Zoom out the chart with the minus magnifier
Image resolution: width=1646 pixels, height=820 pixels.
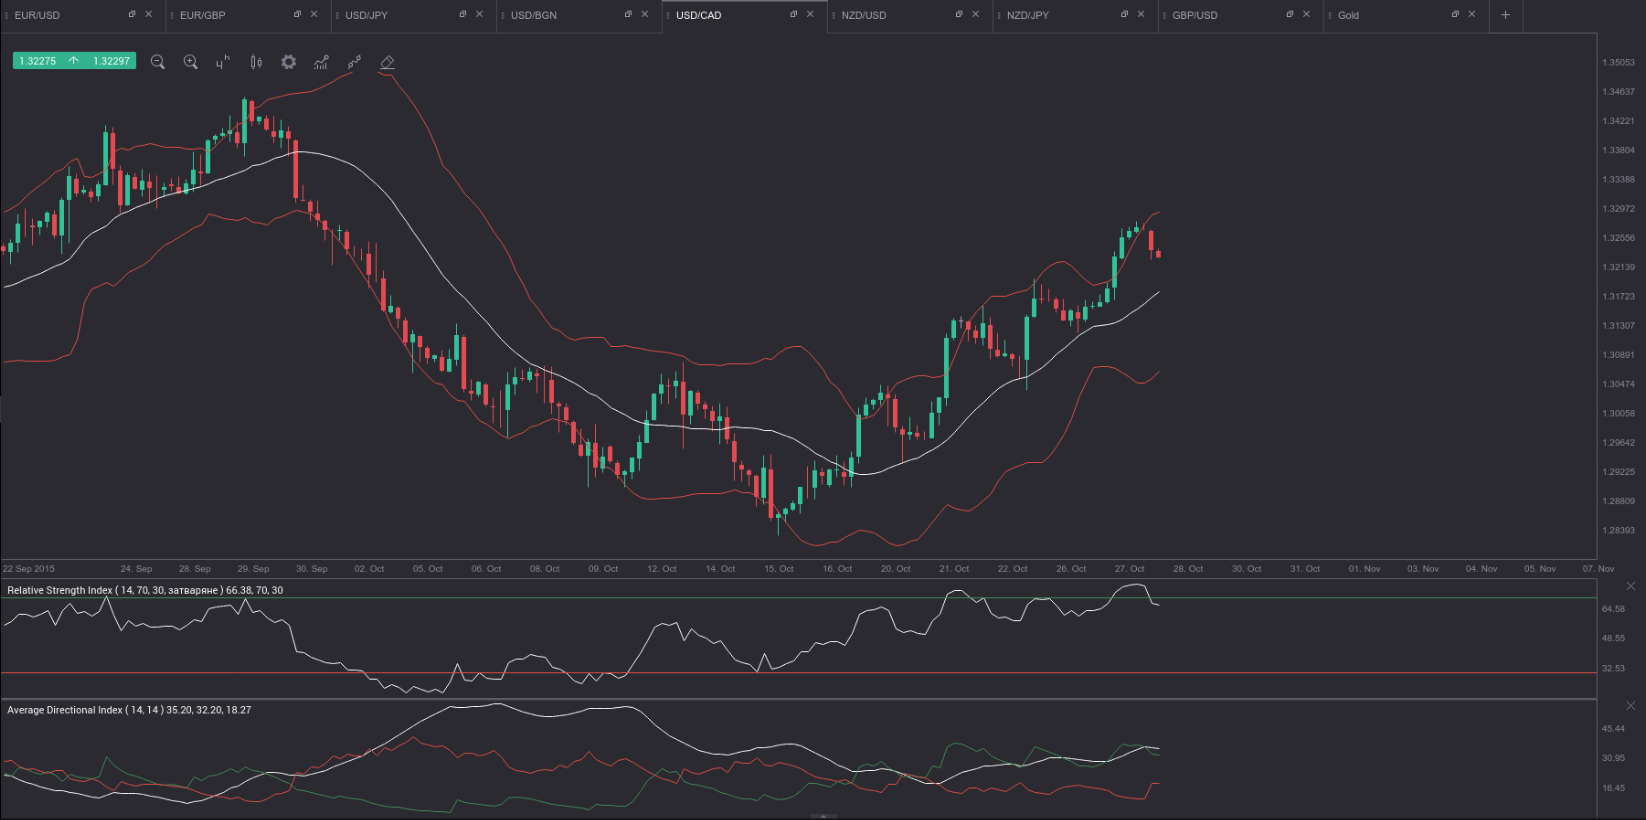click(x=157, y=62)
